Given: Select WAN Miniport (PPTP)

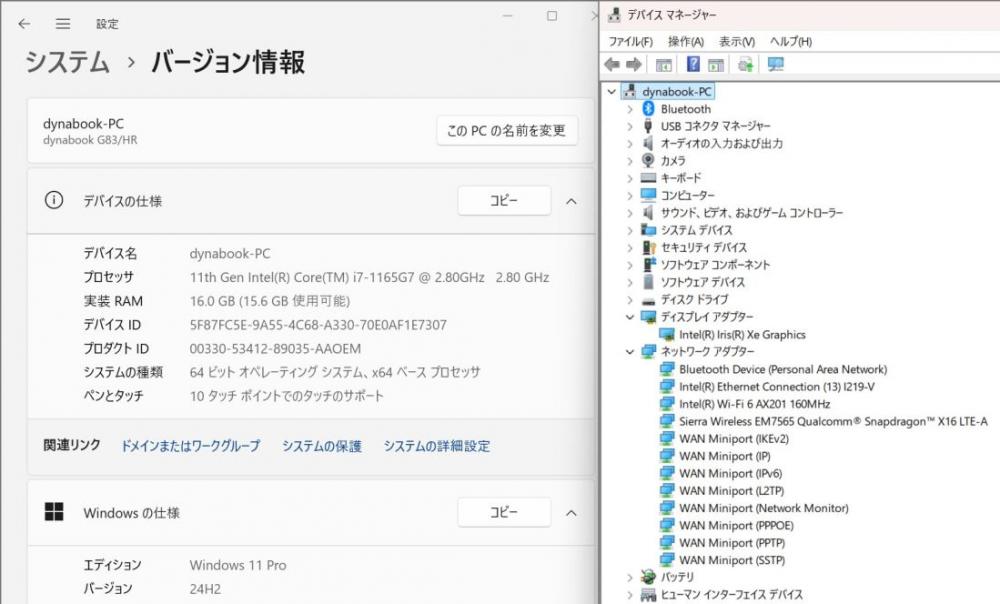Looking at the screenshot, I should pos(732,543).
